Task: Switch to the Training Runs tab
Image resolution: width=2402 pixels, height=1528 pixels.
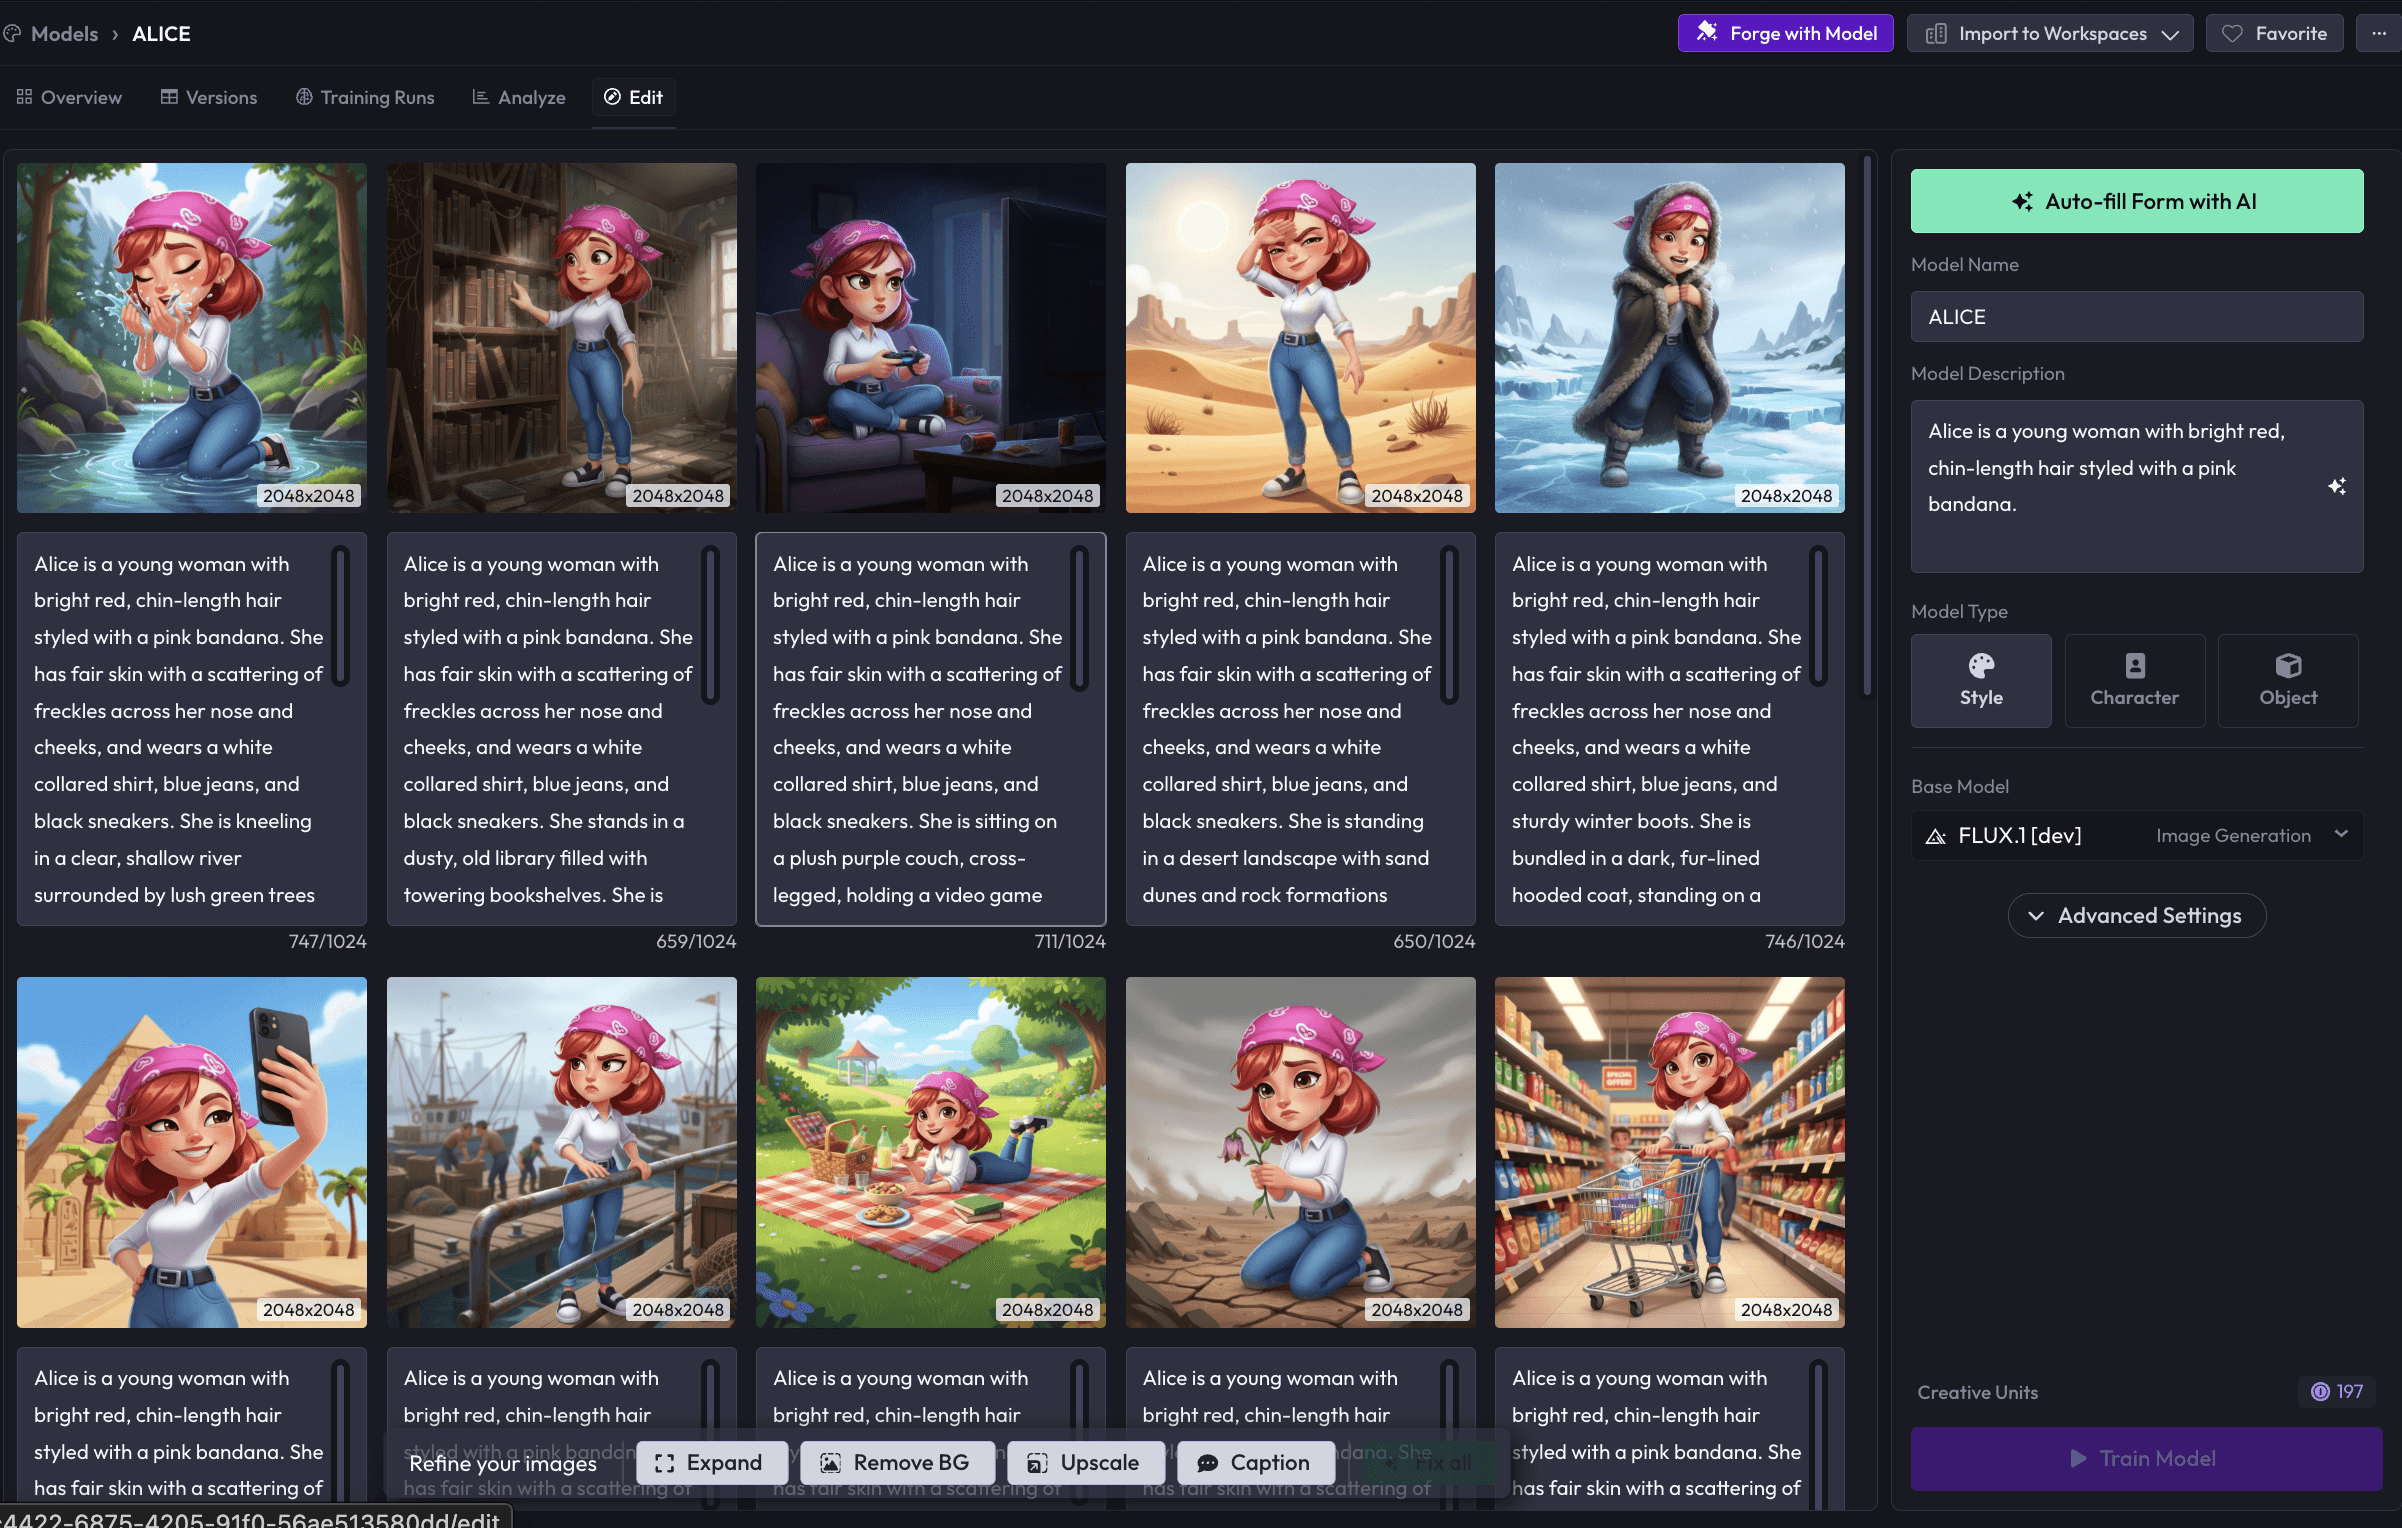Action: coord(365,97)
